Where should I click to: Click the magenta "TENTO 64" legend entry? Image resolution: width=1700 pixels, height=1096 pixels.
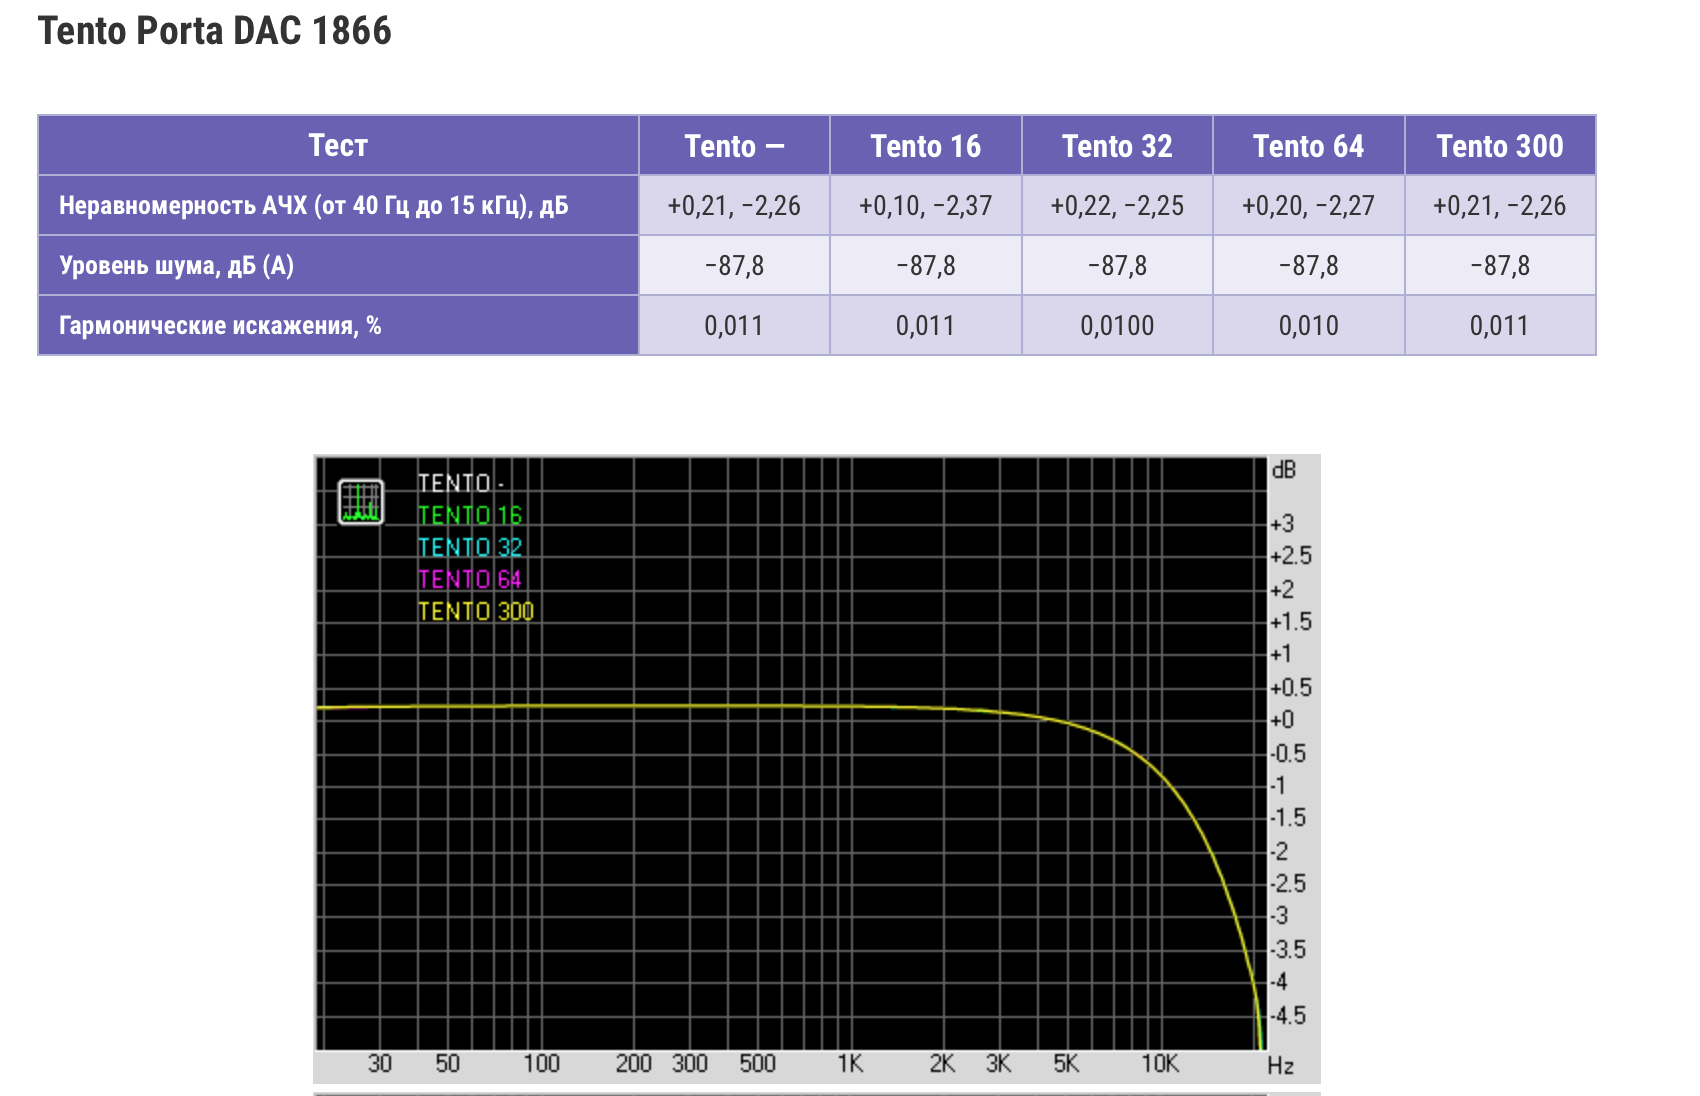click(x=470, y=579)
